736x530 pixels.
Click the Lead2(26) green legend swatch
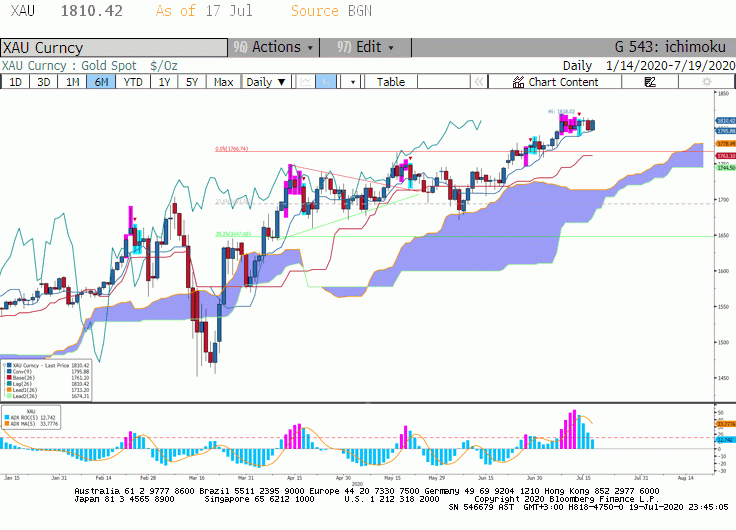pyautogui.click(x=9, y=396)
